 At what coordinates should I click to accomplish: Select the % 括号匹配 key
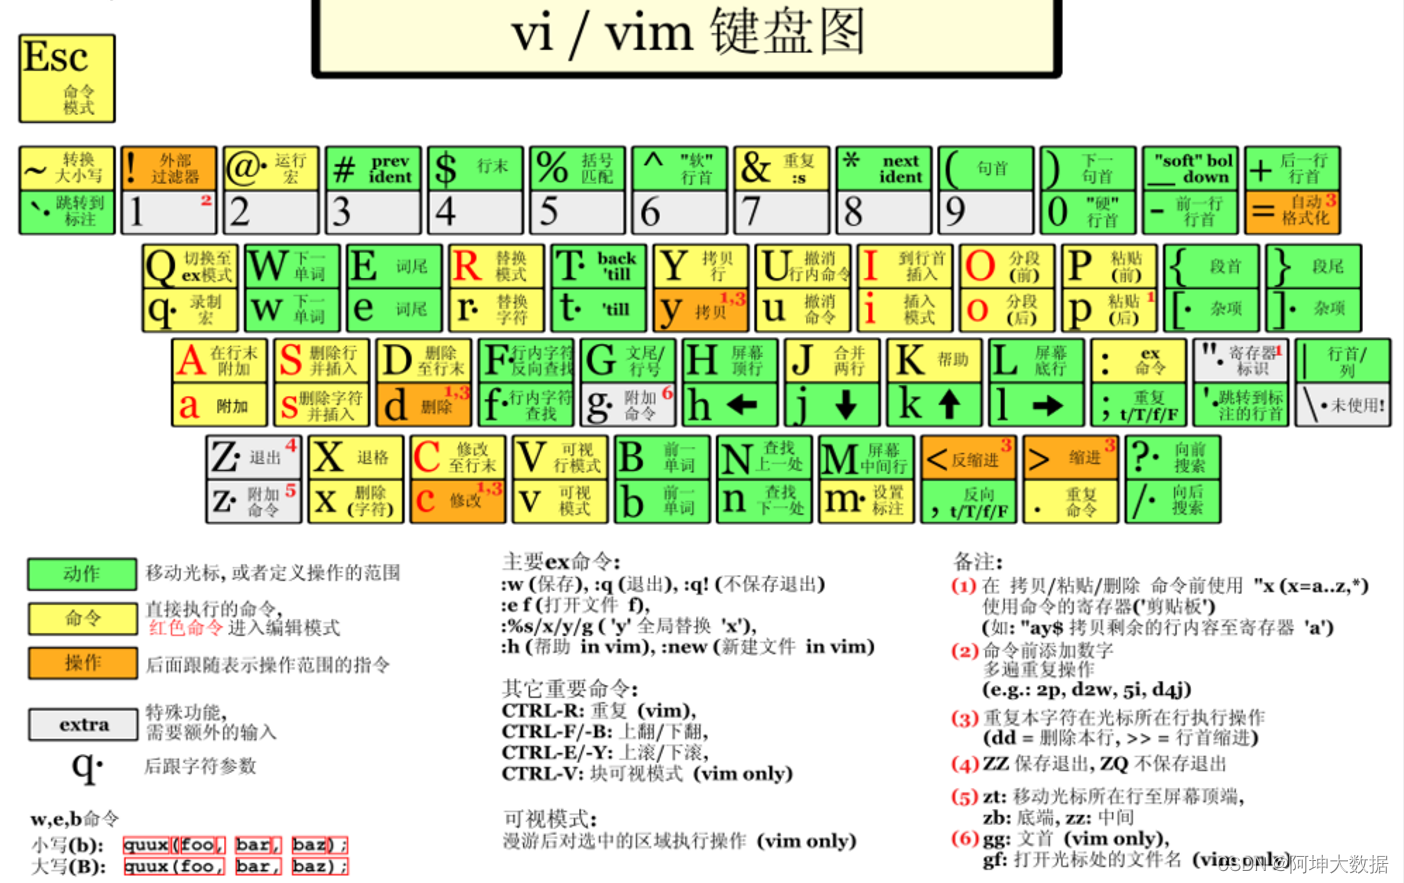pyautogui.click(x=577, y=168)
